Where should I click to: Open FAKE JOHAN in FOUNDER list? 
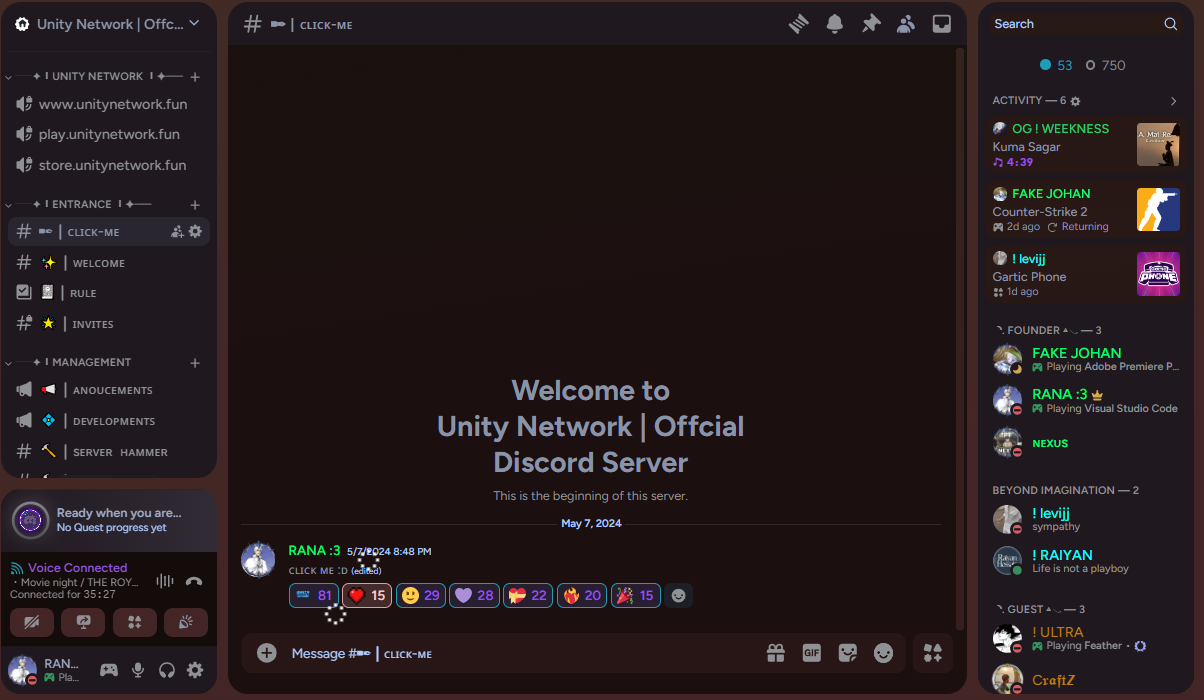point(1086,359)
